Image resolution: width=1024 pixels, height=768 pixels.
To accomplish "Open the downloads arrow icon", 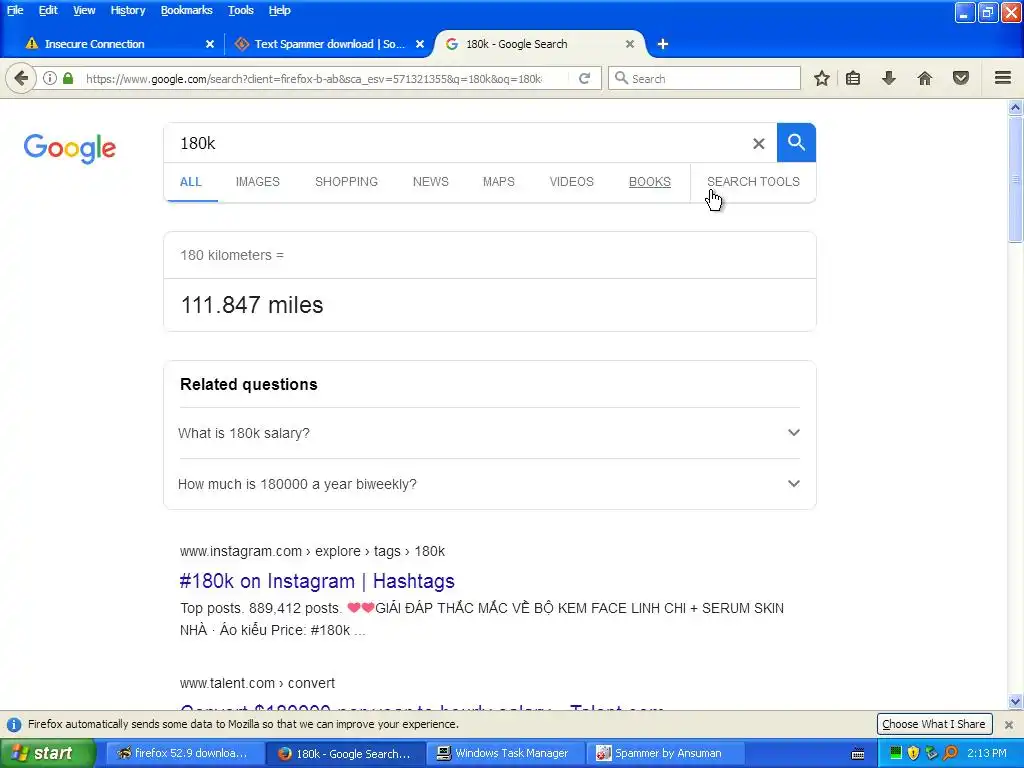I will pos(889,78).
